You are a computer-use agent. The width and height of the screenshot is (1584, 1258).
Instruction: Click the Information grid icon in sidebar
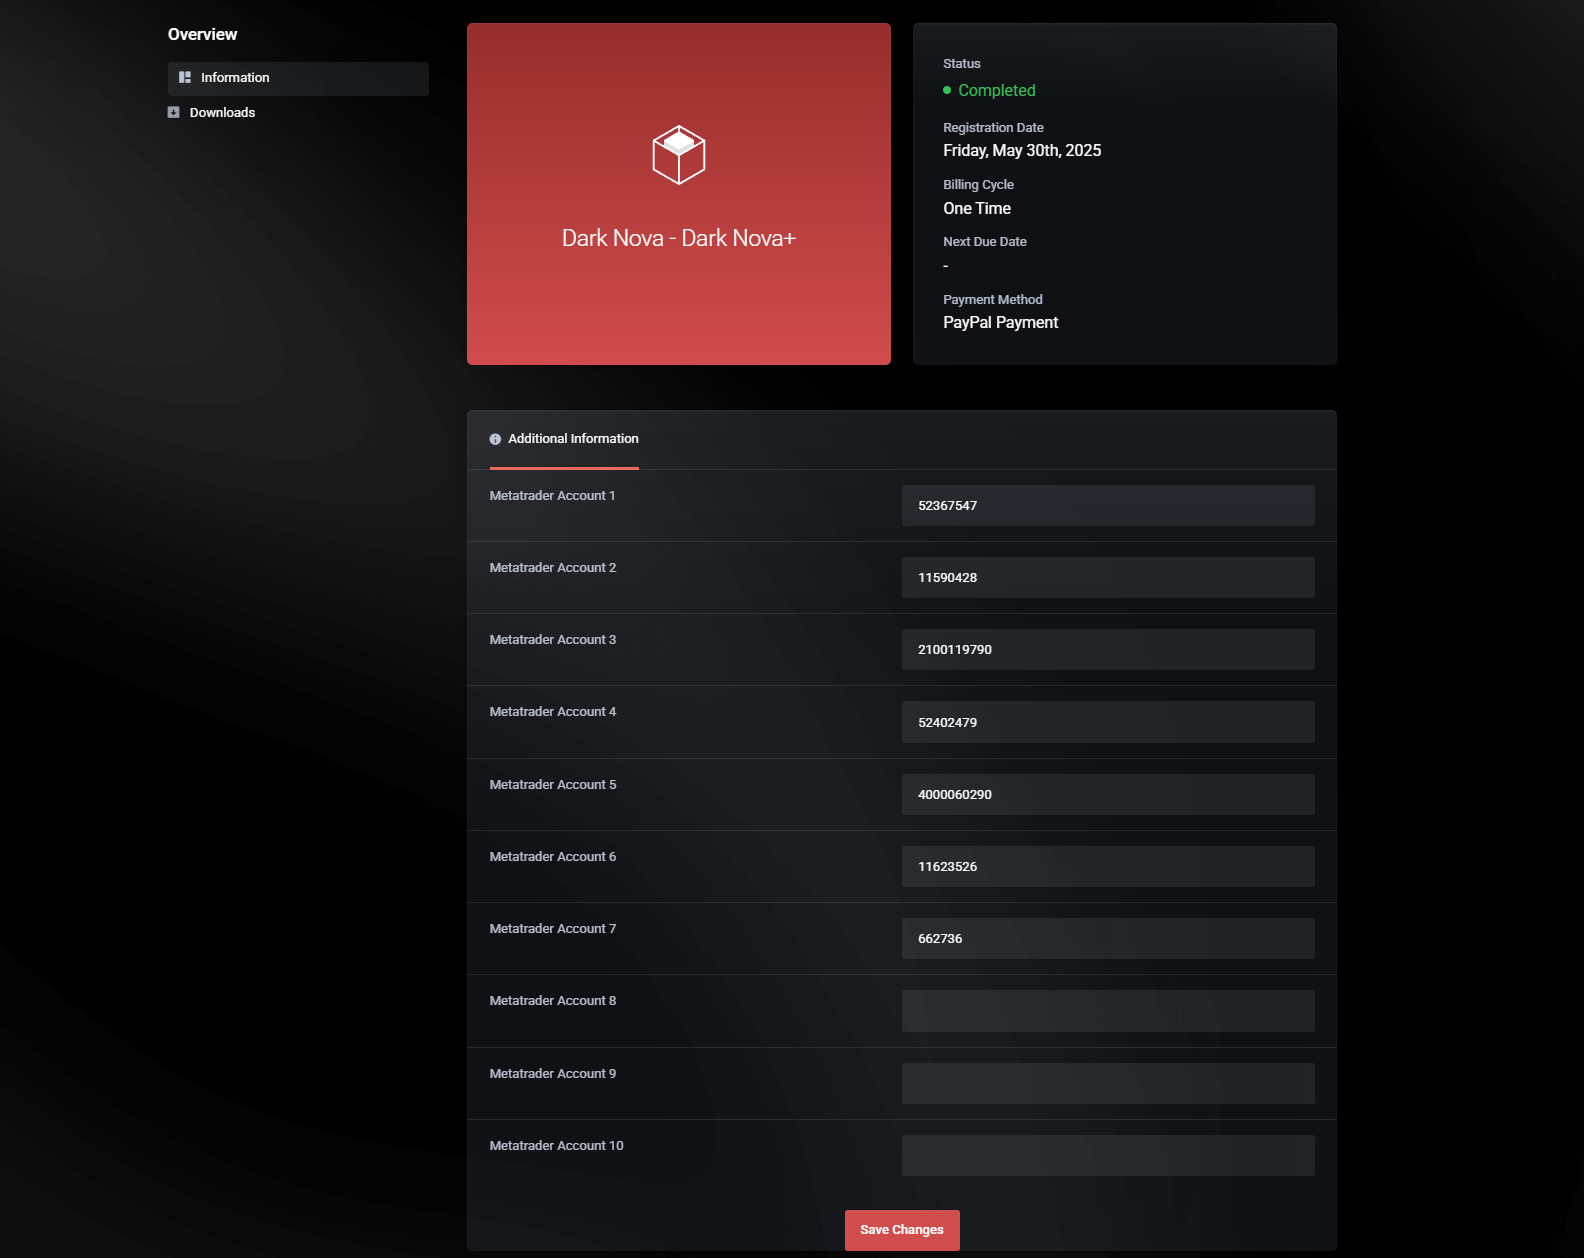(185, 78)
